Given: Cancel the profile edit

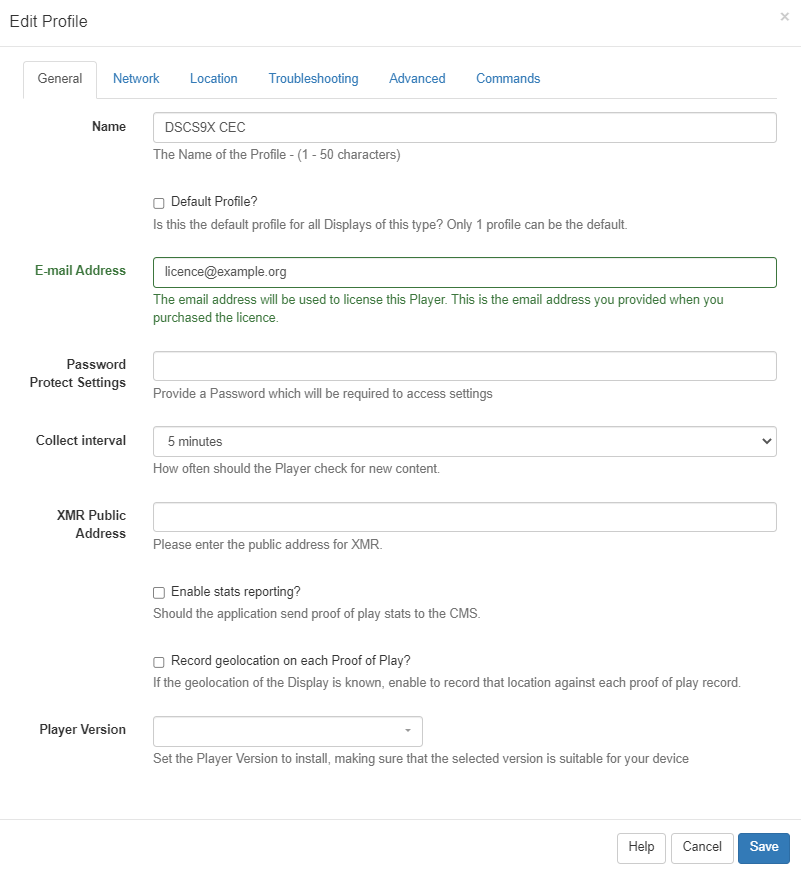Looking at the screenshot, I should (702, 847).
